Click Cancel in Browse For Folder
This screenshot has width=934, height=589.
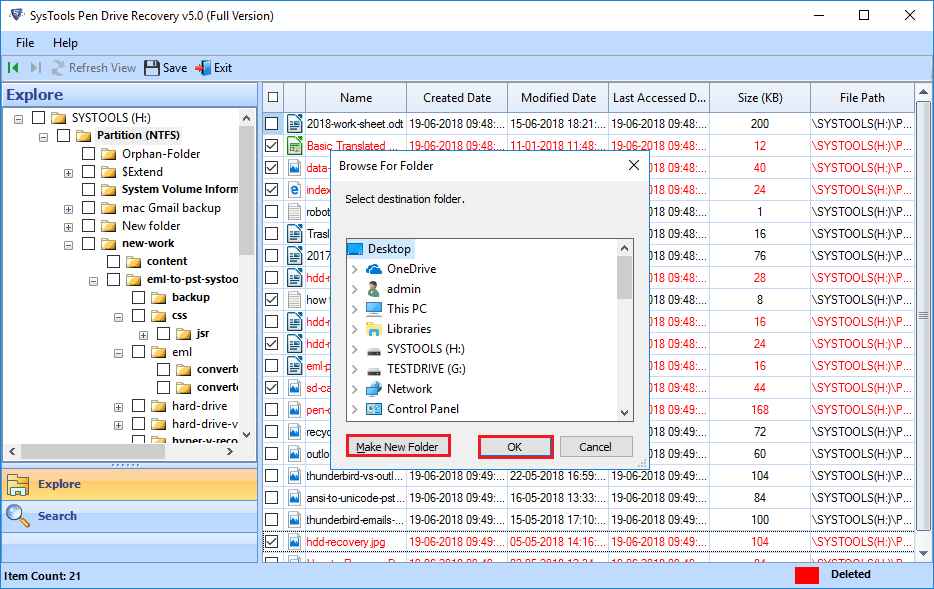click(x=596, y=447)
